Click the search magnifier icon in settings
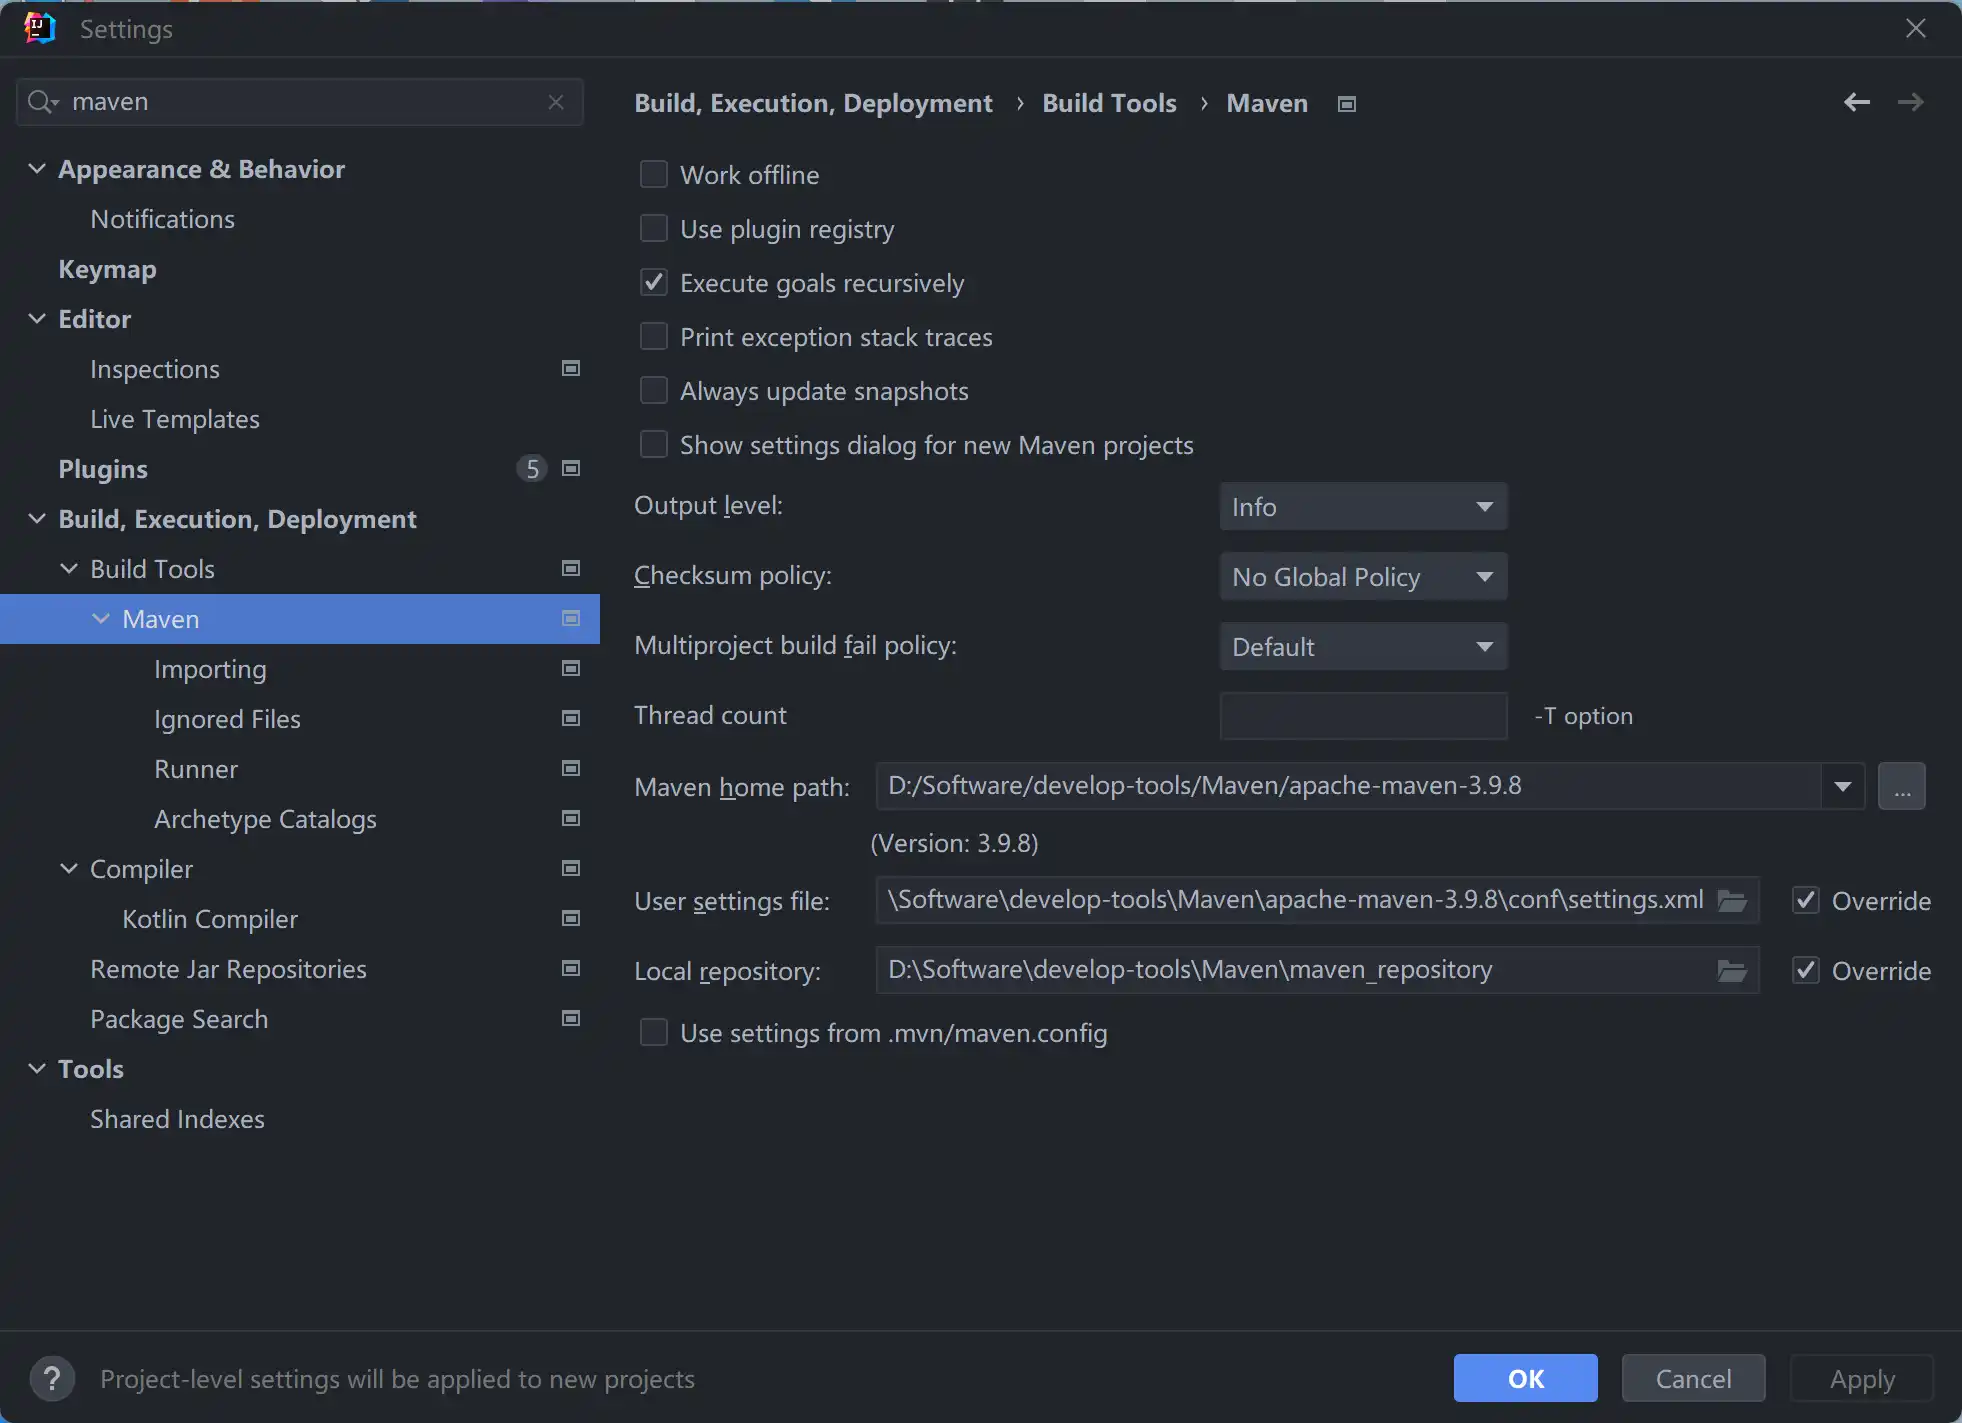Screen dimensions: 1962x1423 [x=43, y=102]
